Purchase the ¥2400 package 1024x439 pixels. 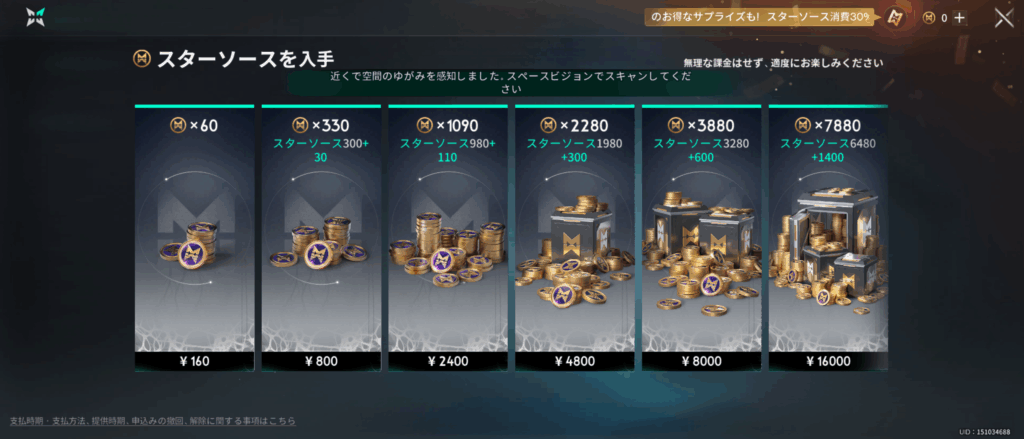(448, 361)
